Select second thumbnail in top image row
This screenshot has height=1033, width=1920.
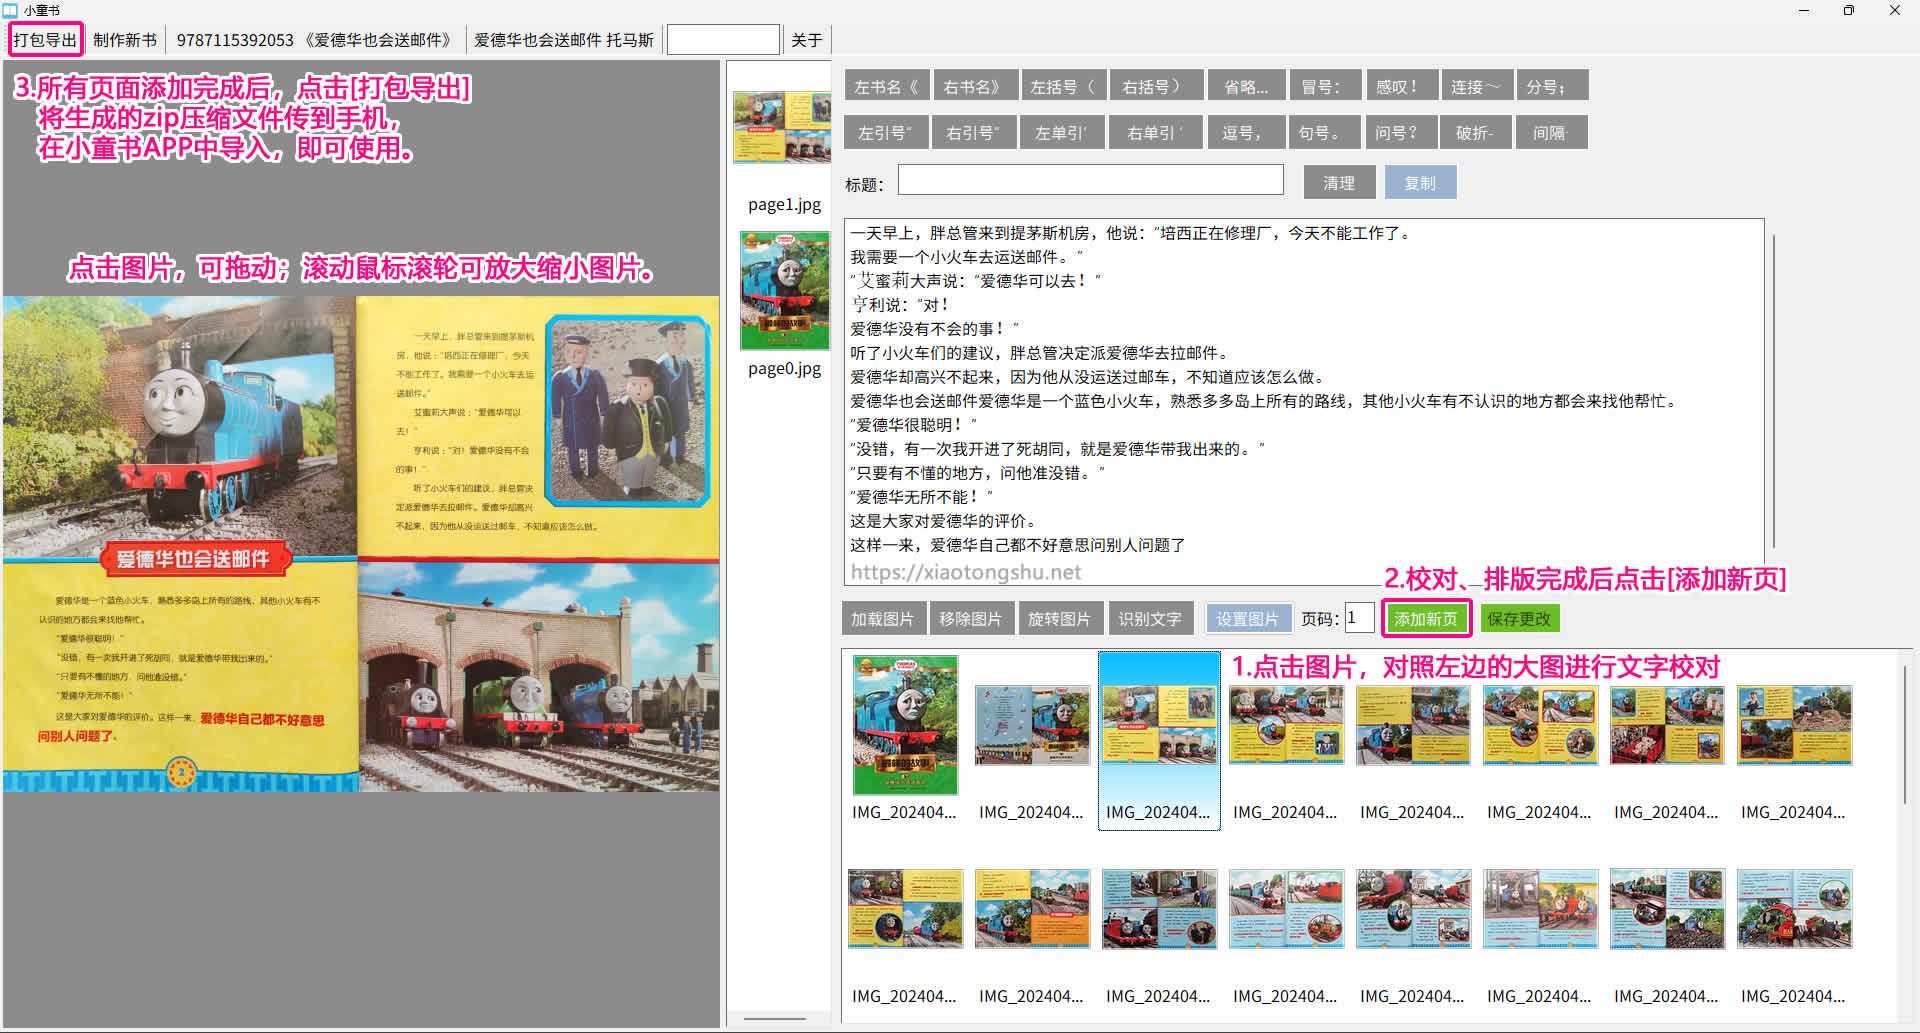point(1032,739)
